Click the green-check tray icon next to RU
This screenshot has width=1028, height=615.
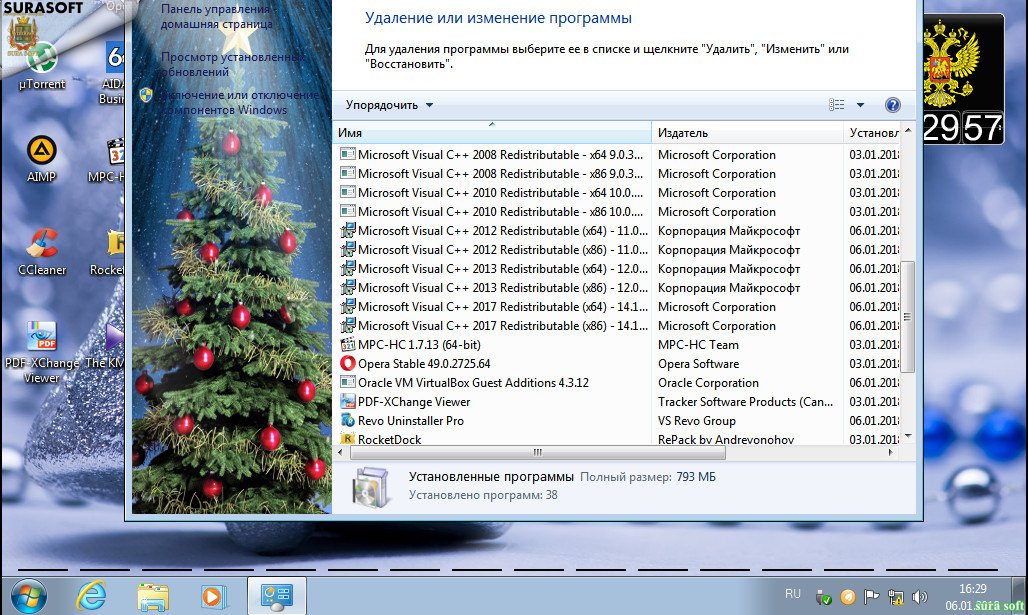click(x=823, y=597)
